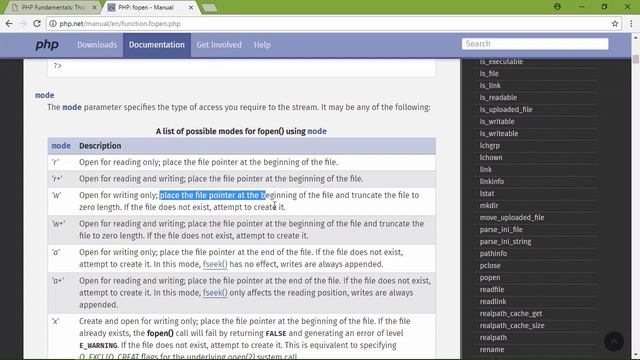Click the browser back arrow
Screen dimensions: 640x360
tap(9, 24)
